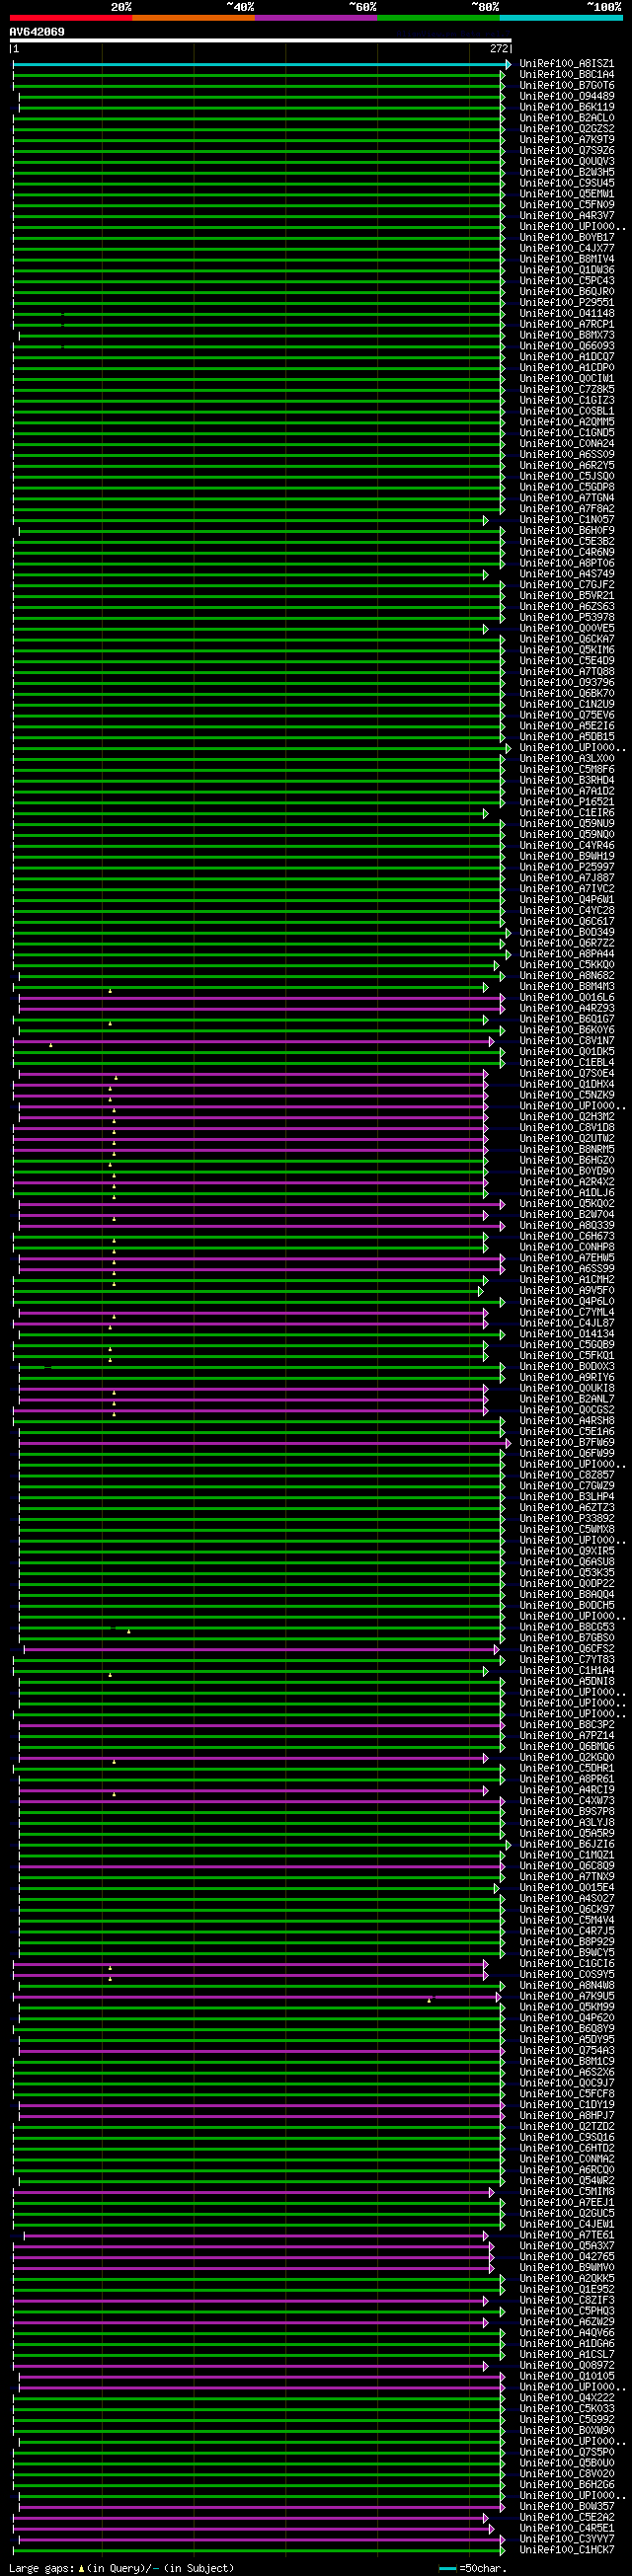The height and width of the screenshot is (2576, 632).
Task: Select hit label UniRef100_C9SU45
Action: (567, 184)
